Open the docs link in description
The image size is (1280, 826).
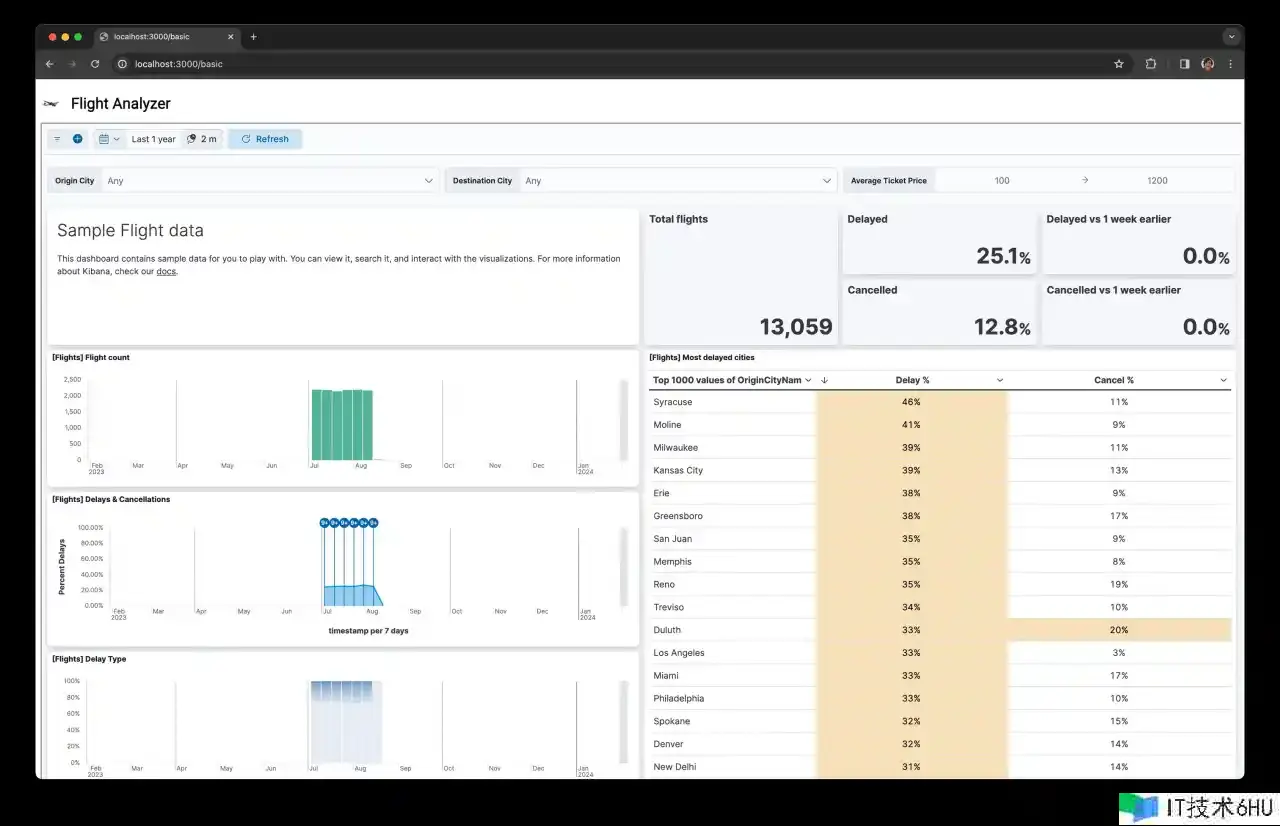166,271
